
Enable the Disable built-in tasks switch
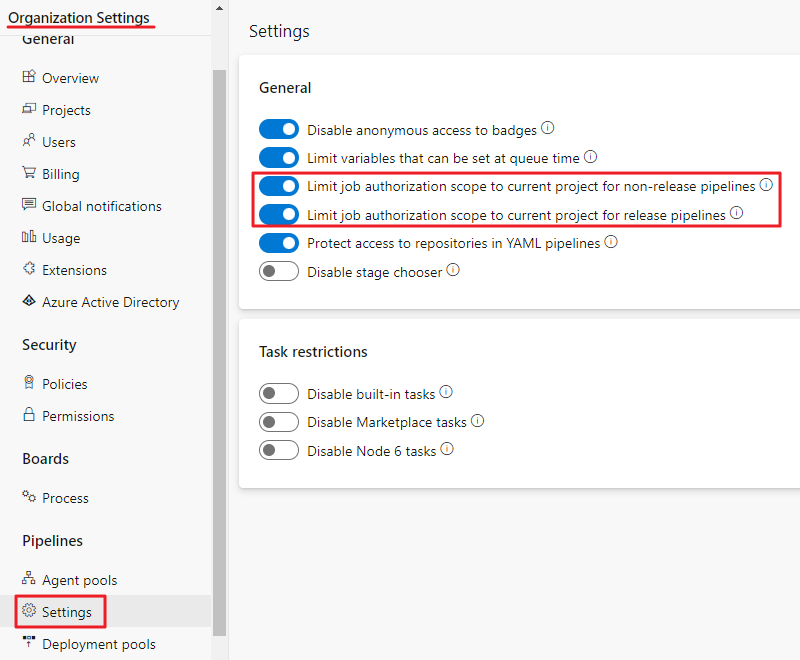point(279,394)
